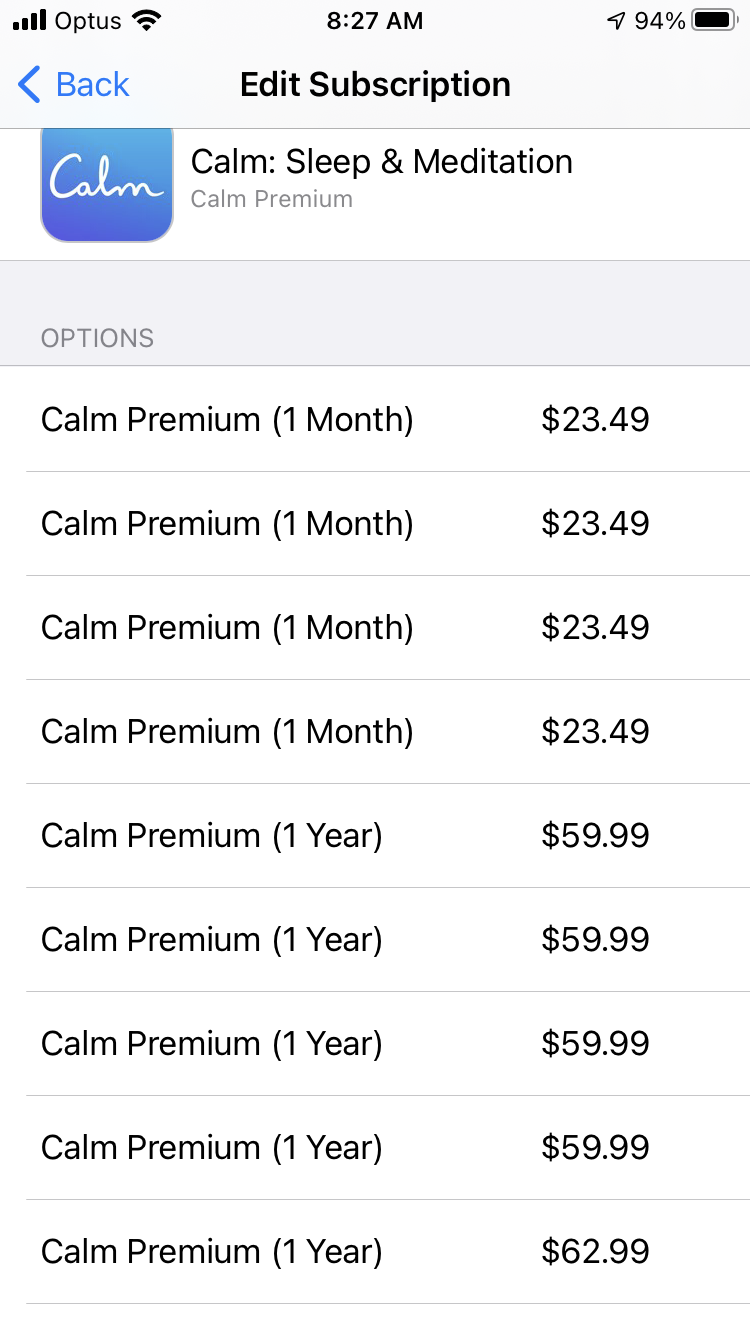Choose the $62.99 Calm Premium (1 Year) option
Image resolution: width=750 pixels, height=1334 pixels.
375,1251
